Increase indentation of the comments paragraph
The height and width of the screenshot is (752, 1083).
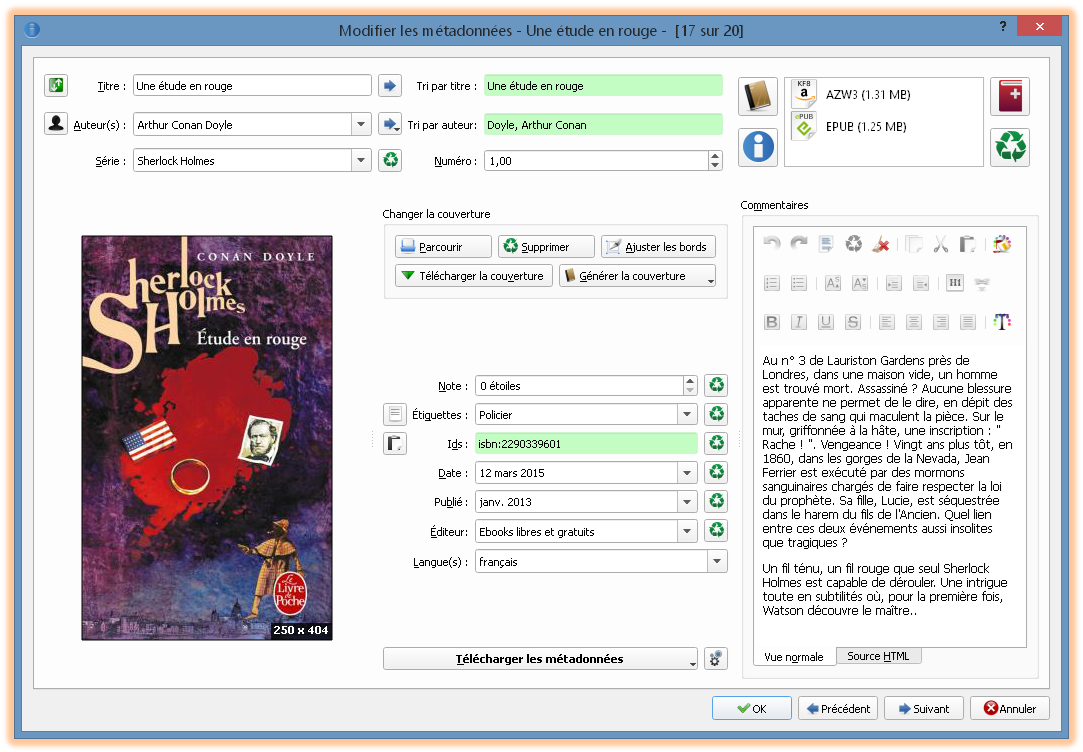coord(894,283)
